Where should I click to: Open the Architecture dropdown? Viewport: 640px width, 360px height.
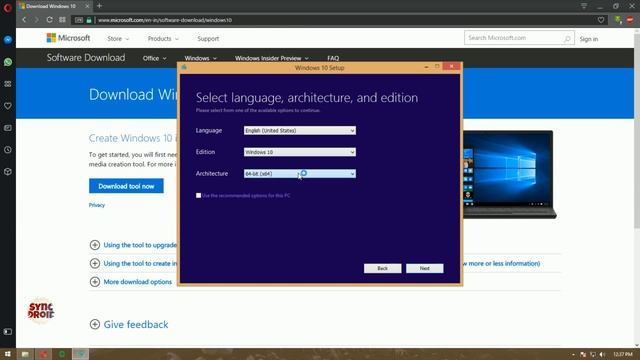tap(300, 174)
